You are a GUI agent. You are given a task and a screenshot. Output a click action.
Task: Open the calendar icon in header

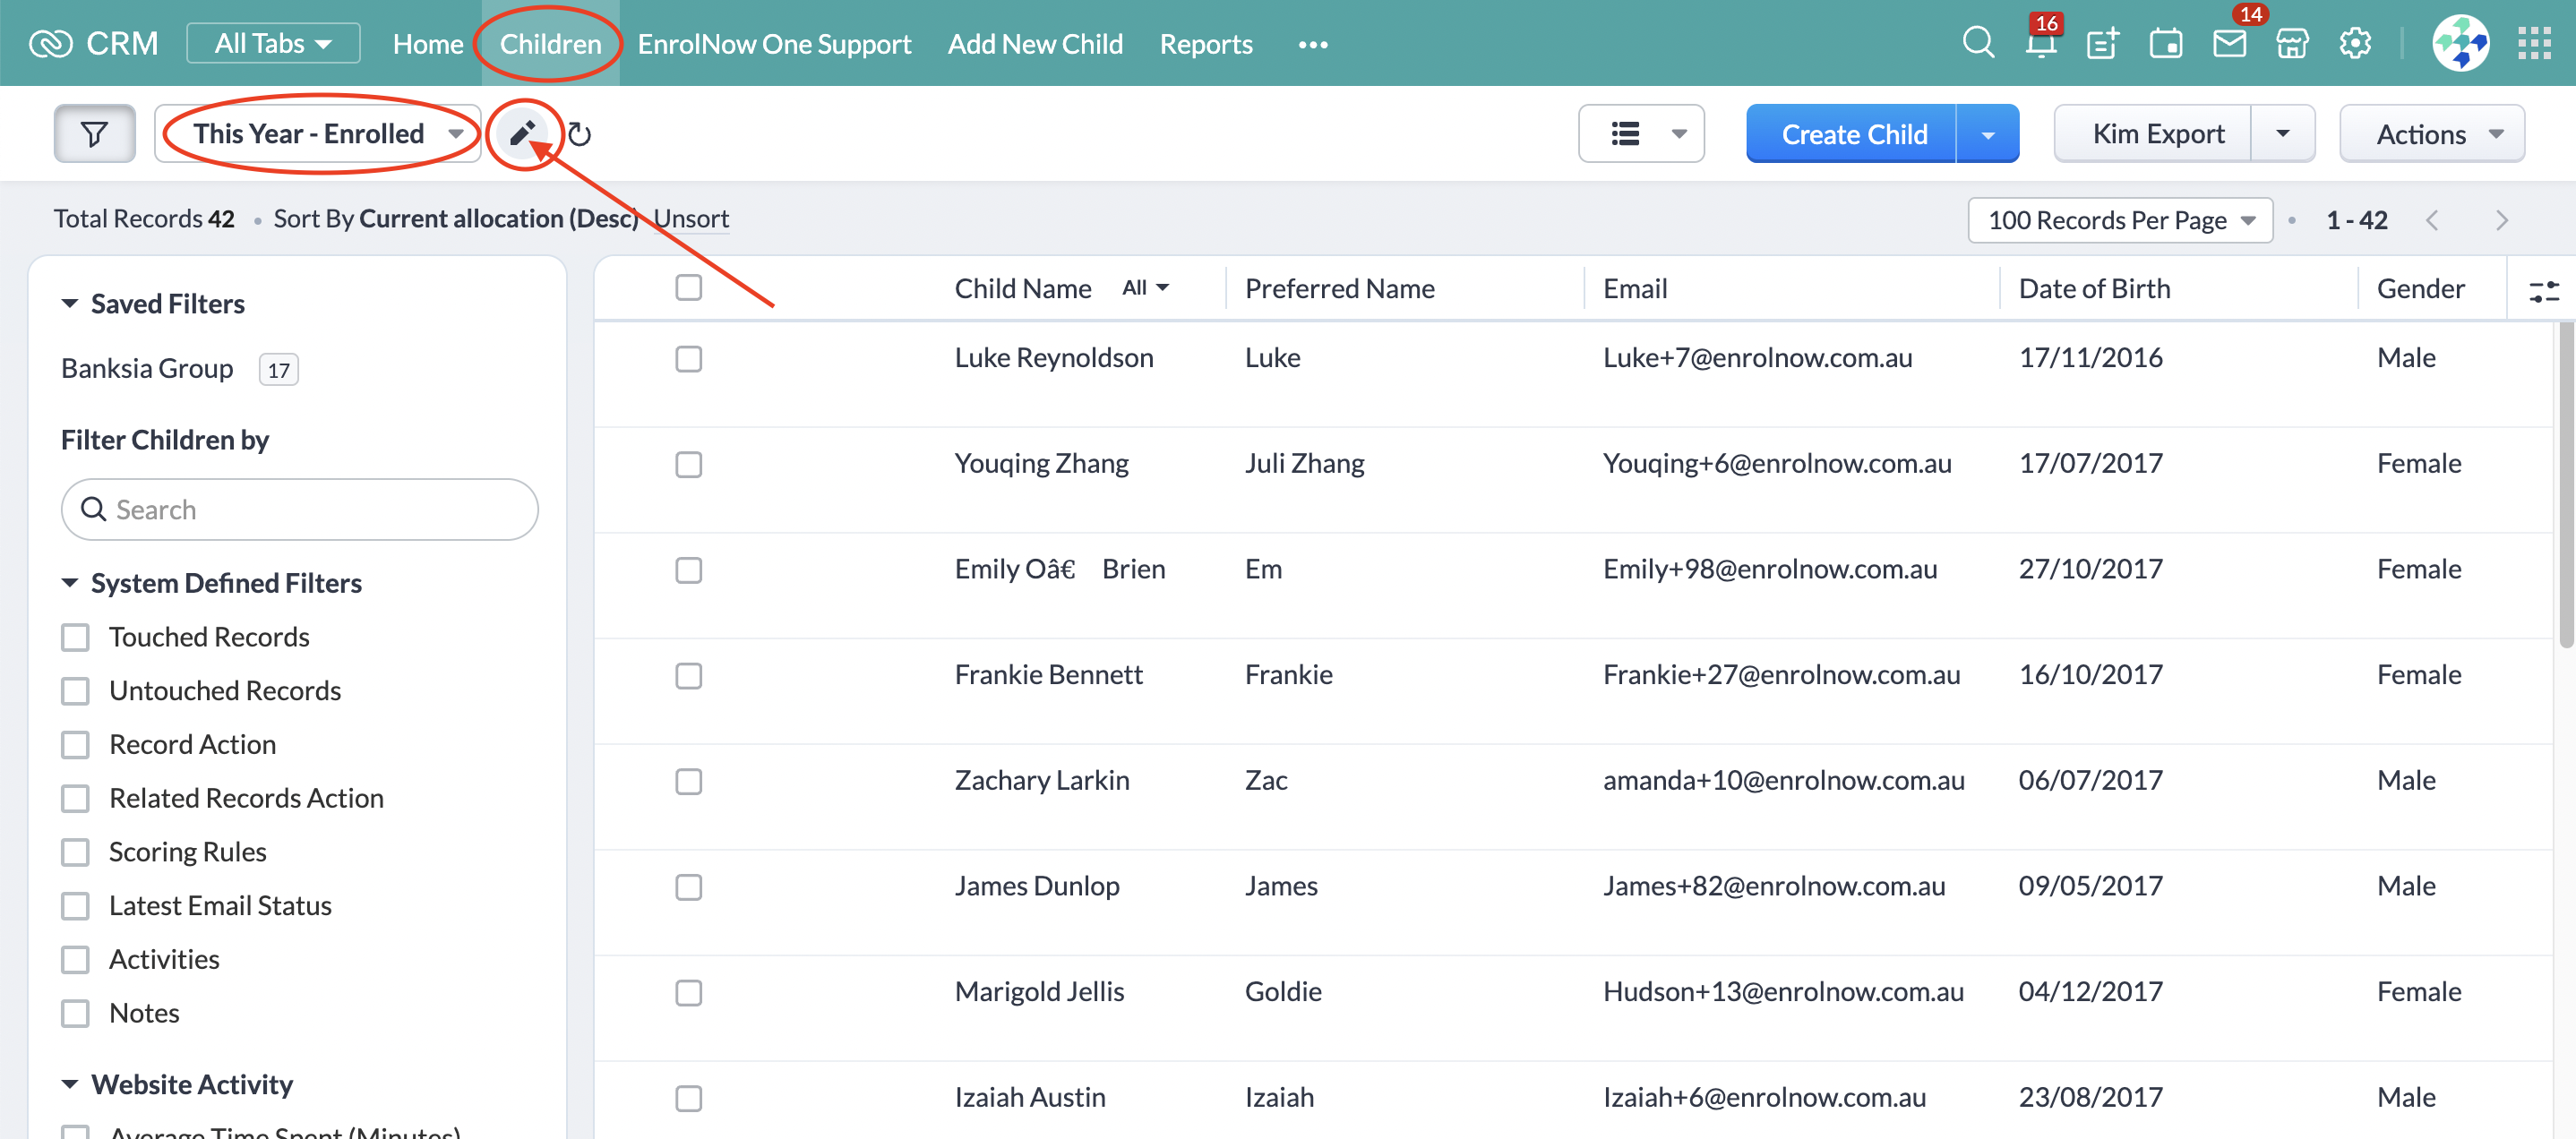tap(2165, 43)
